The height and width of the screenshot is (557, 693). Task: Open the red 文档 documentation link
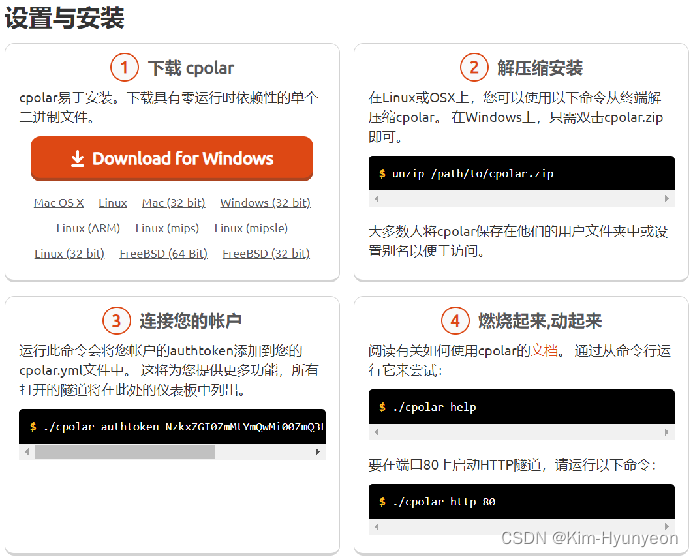pos(544,351)
